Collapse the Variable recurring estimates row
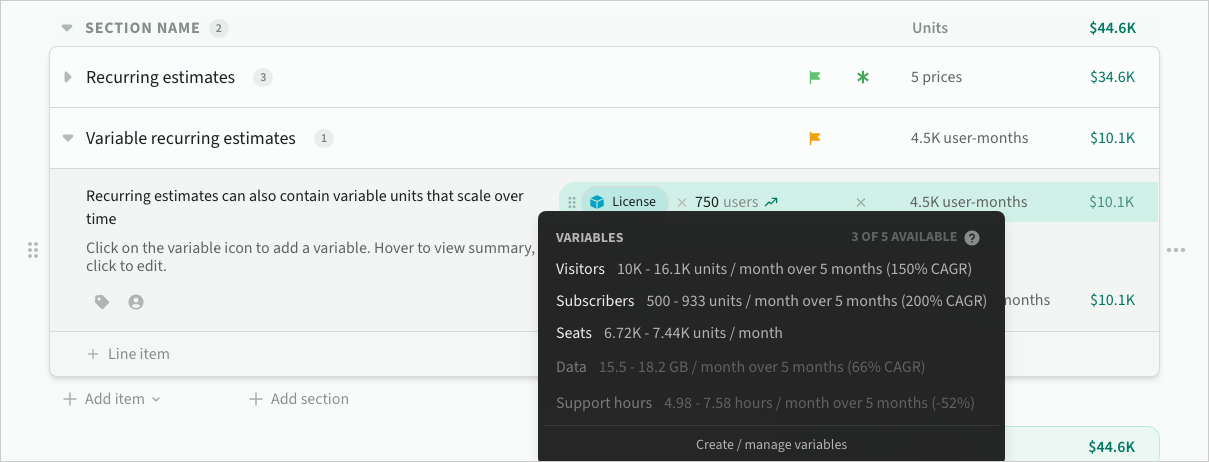Viewport: 1209px width, 462px height. [x=68, y=138]
